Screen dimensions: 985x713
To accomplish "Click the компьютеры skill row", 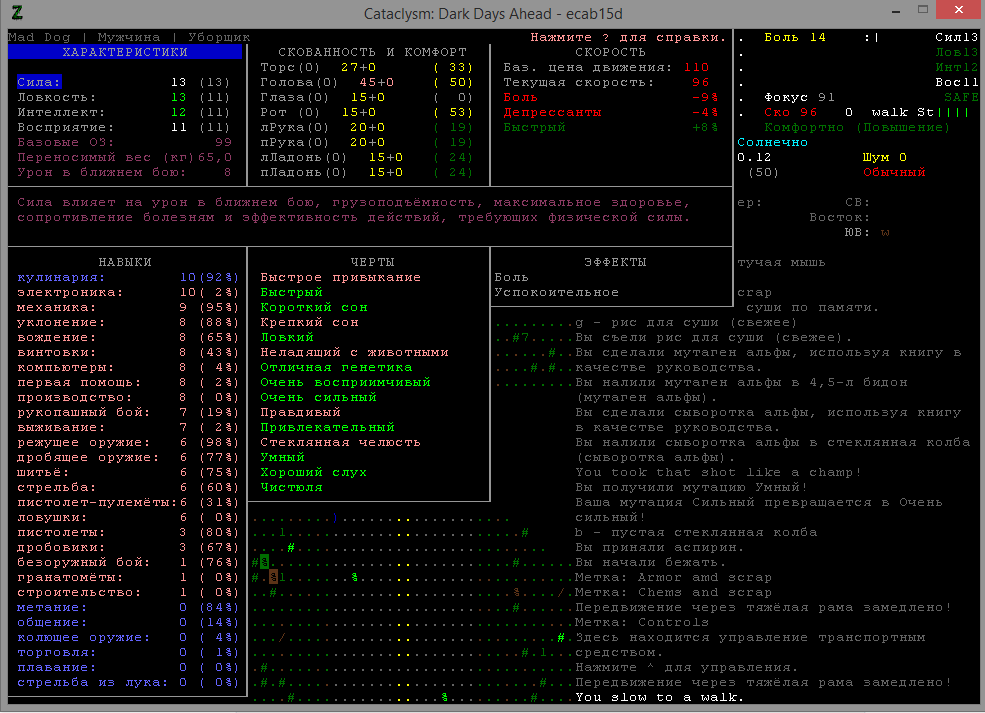I will click(x=128, y=367).
